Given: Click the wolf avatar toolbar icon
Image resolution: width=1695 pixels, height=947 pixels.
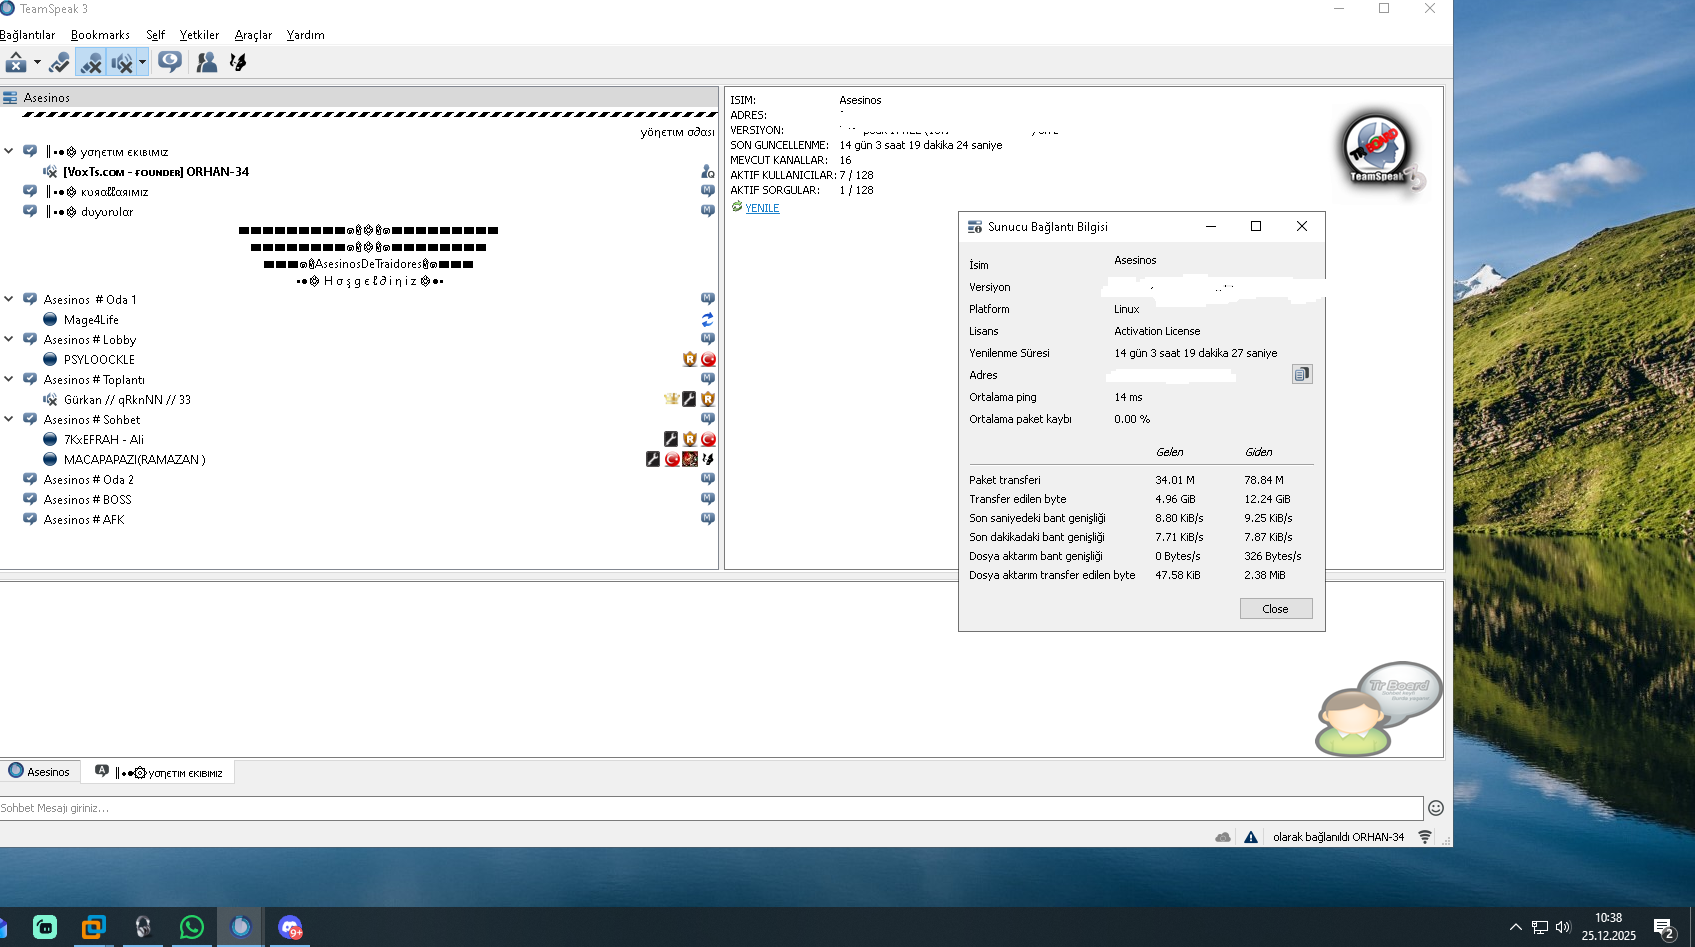Looking at the screenshot, I should pos(238,62).
